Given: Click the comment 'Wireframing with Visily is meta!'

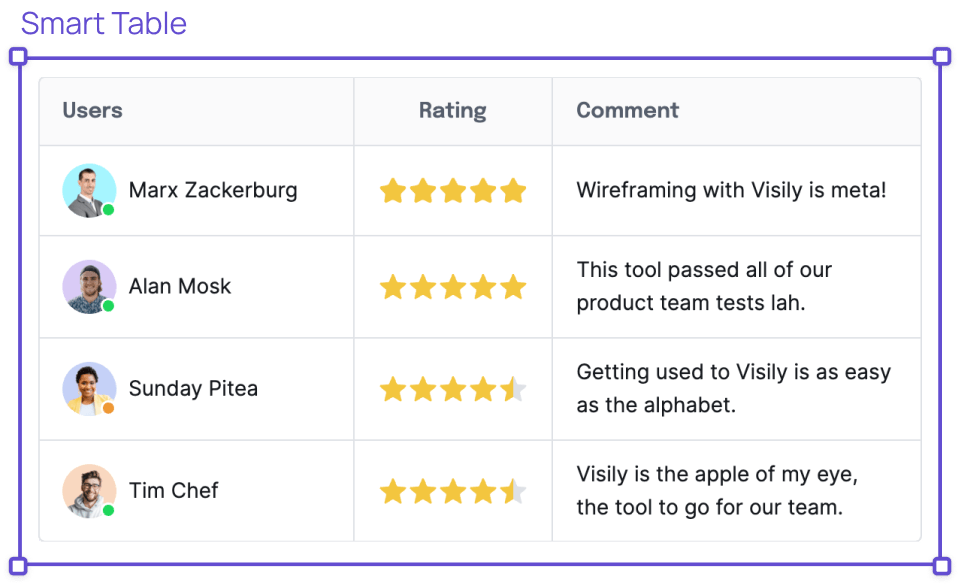Looking at the screenshot, I should point(731,190).
